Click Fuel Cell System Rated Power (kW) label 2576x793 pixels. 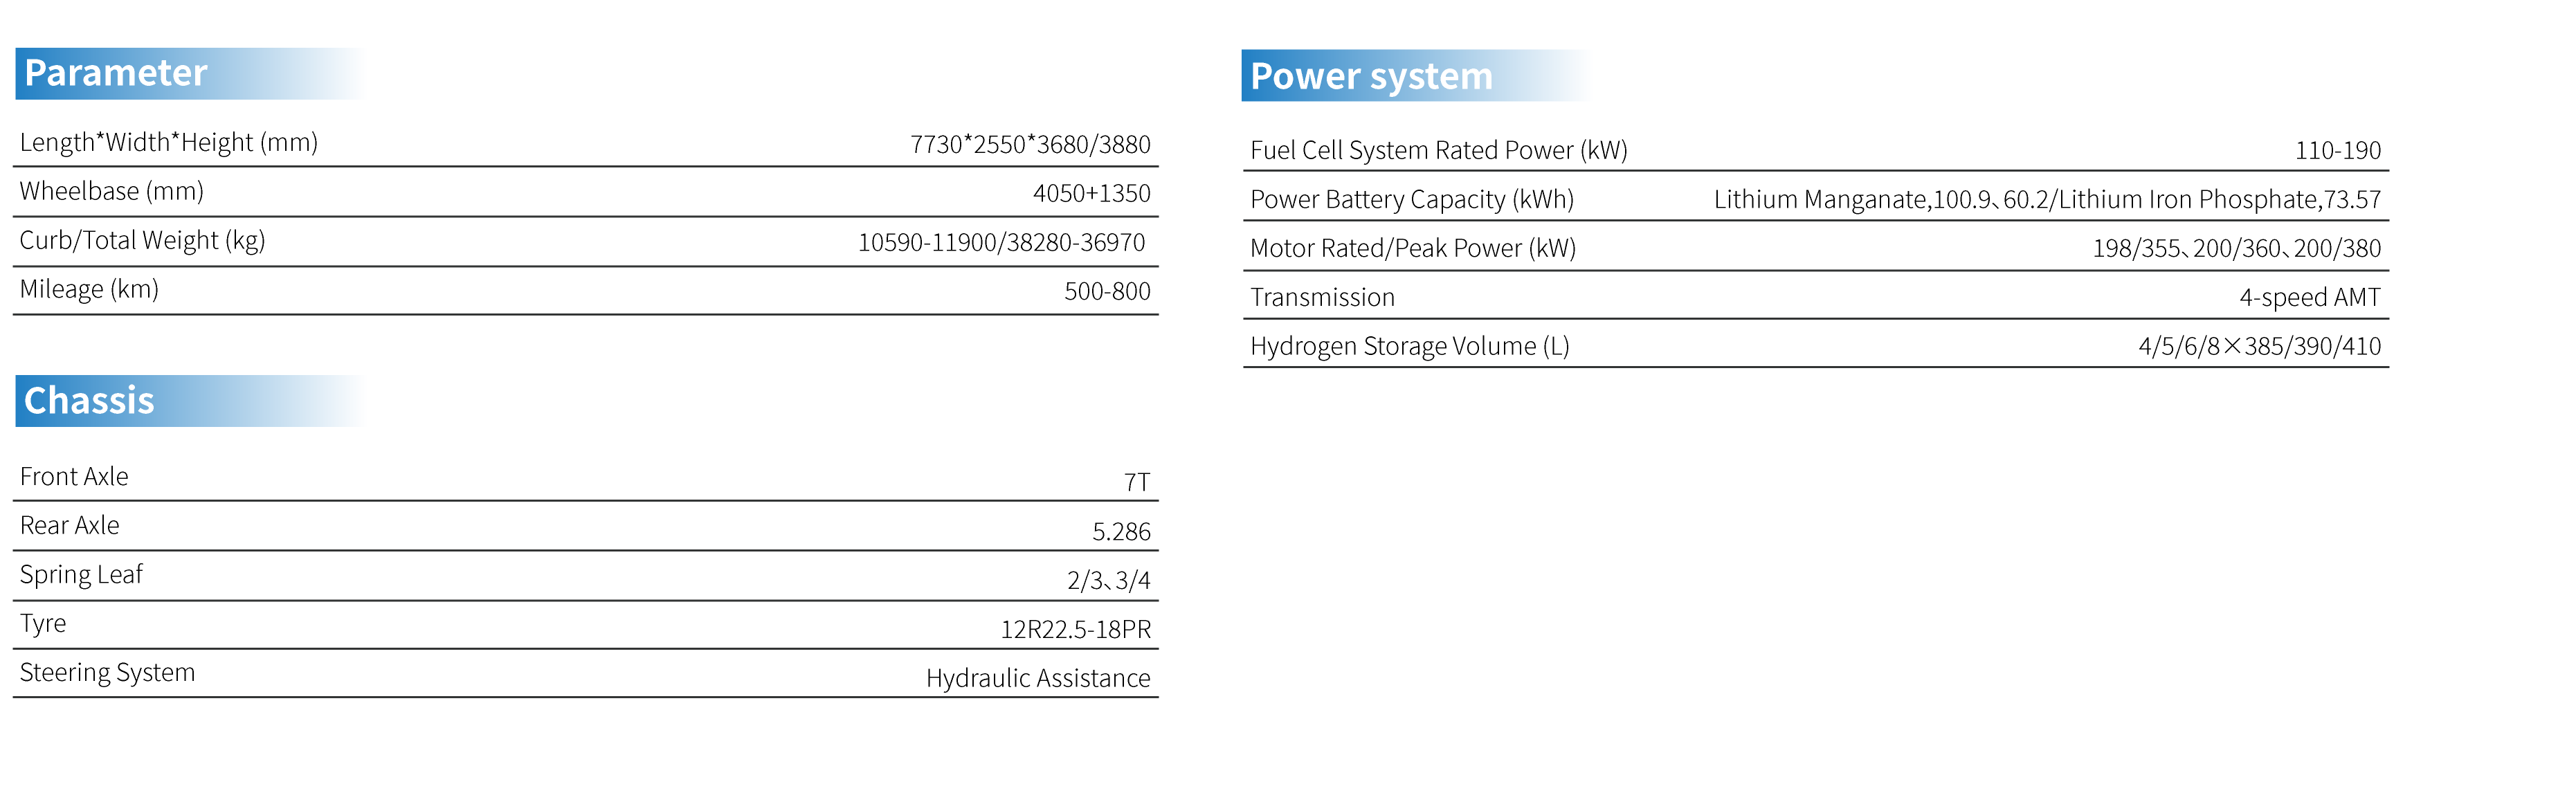coord(1439,151)
